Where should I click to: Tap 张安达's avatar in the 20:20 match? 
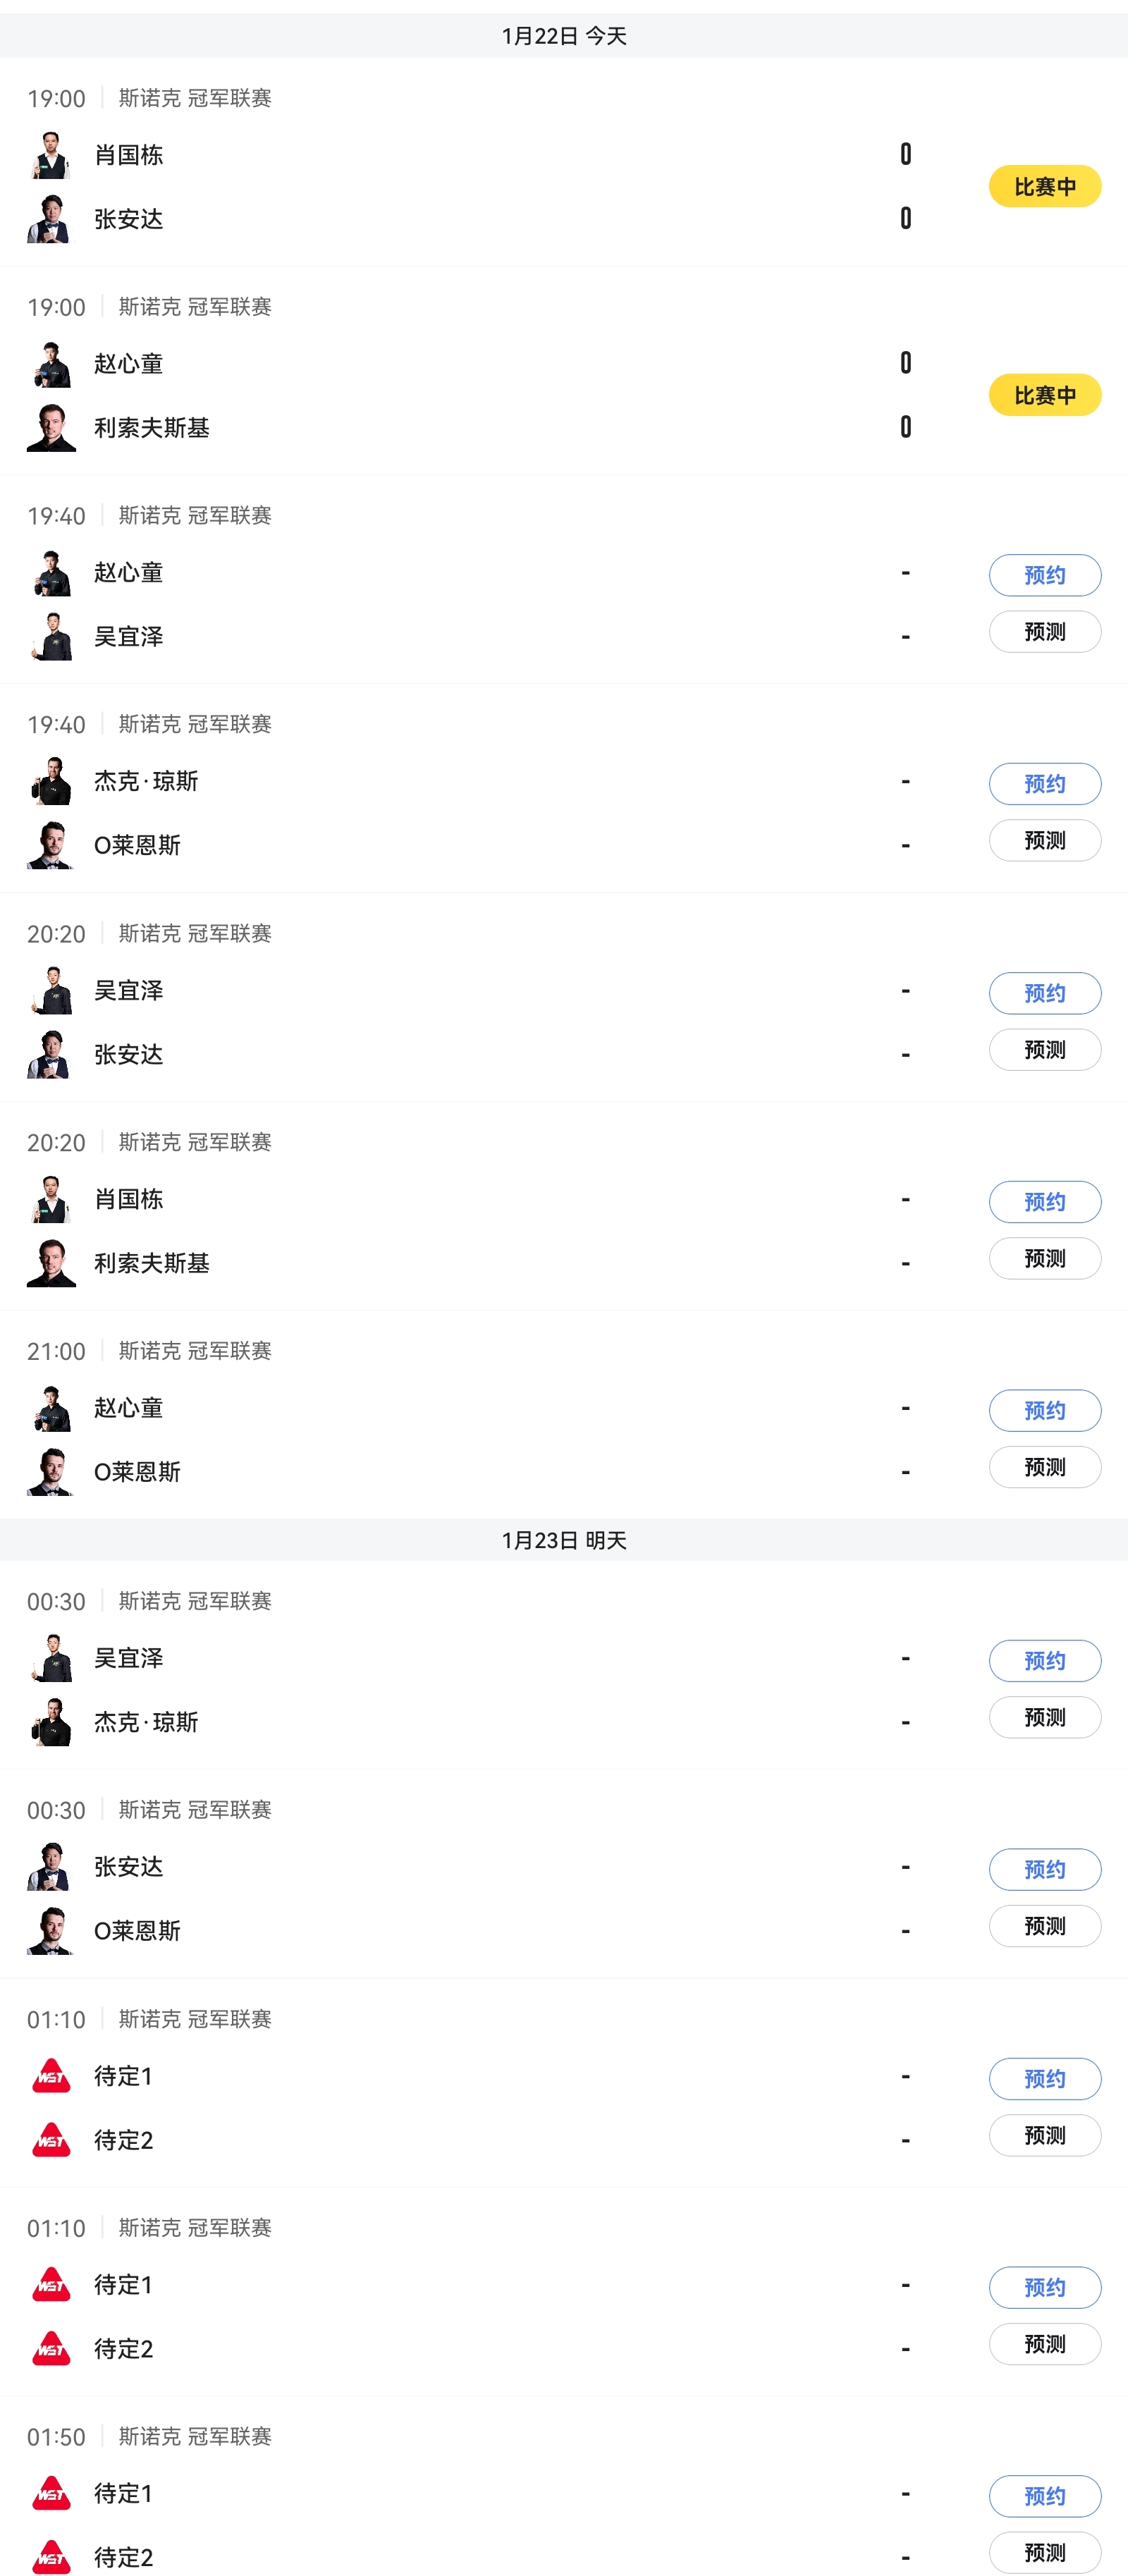pos(51,1055)
